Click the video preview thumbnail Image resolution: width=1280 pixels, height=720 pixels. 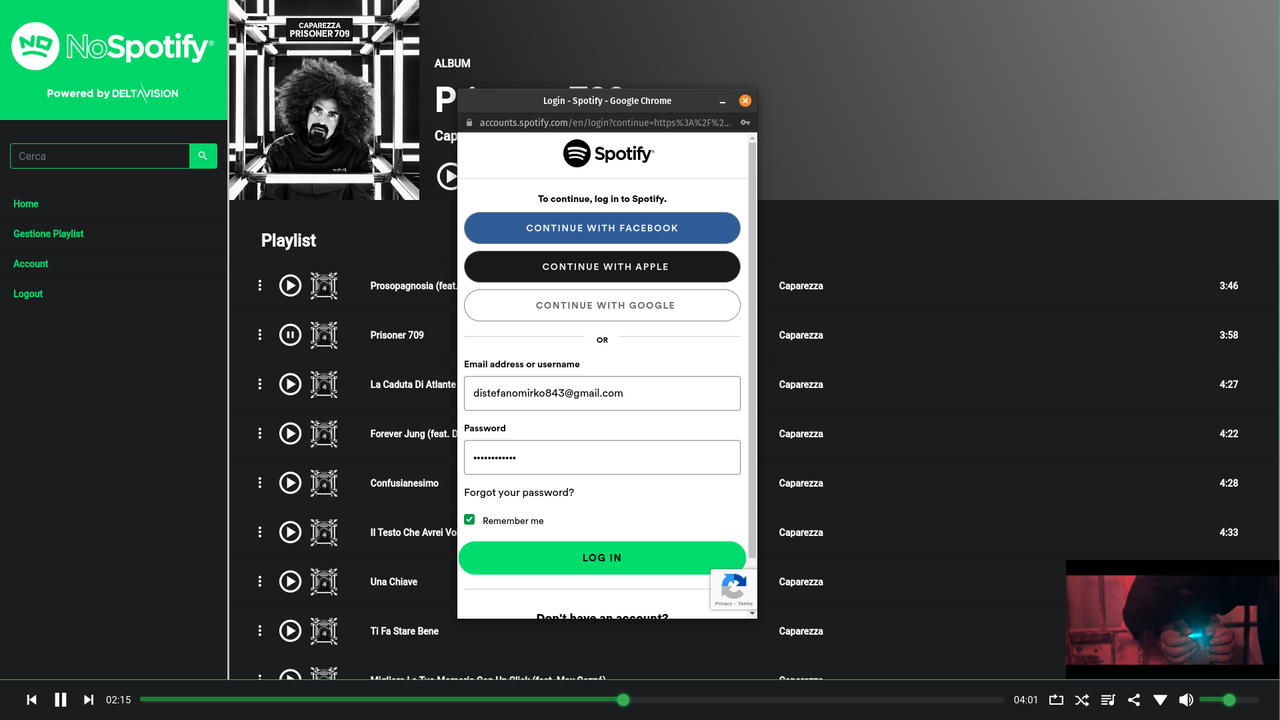click(1172, 619)
